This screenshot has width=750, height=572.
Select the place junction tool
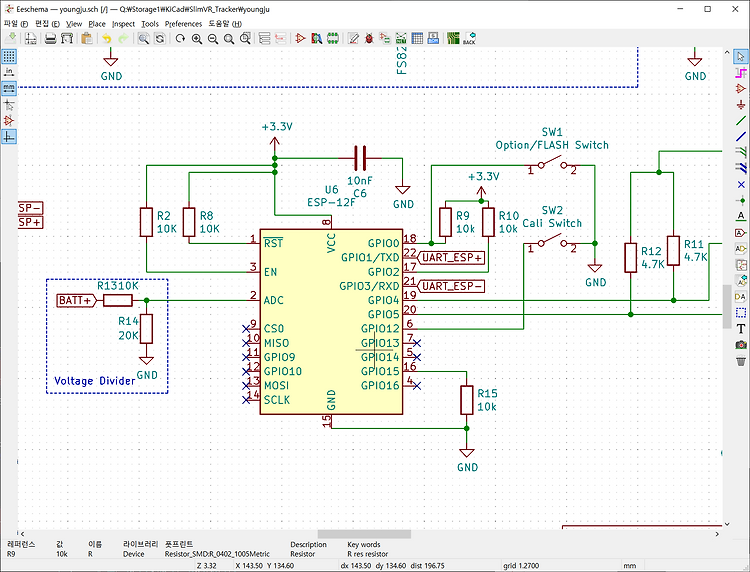pos(740,200)
